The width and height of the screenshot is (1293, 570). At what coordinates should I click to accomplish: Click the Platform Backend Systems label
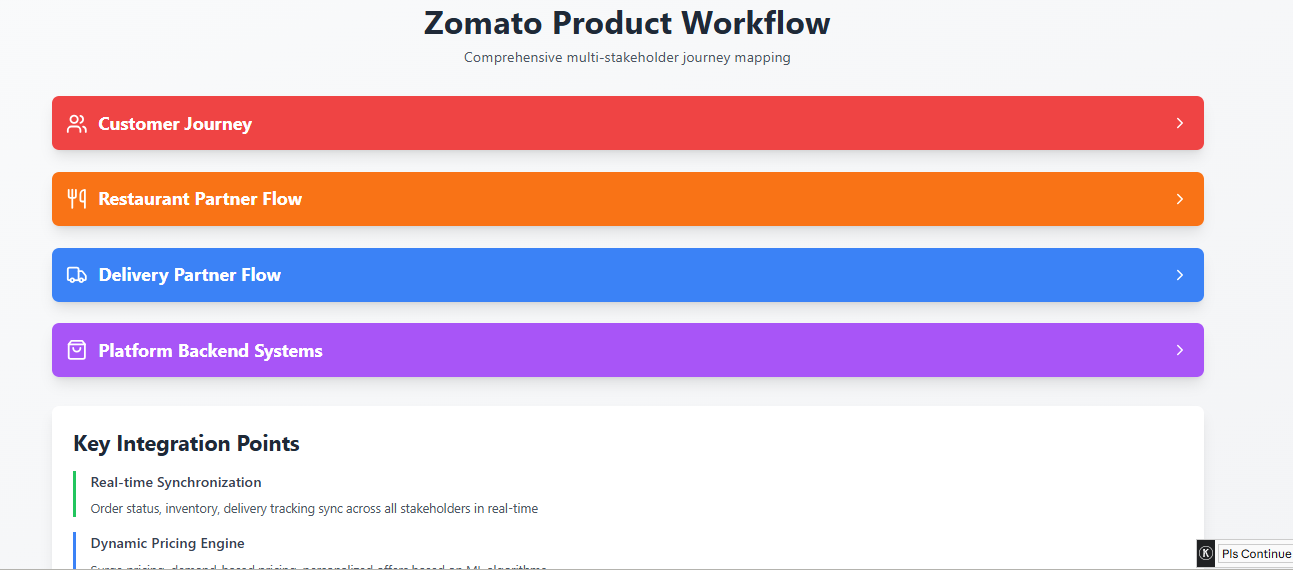(210, 351)
